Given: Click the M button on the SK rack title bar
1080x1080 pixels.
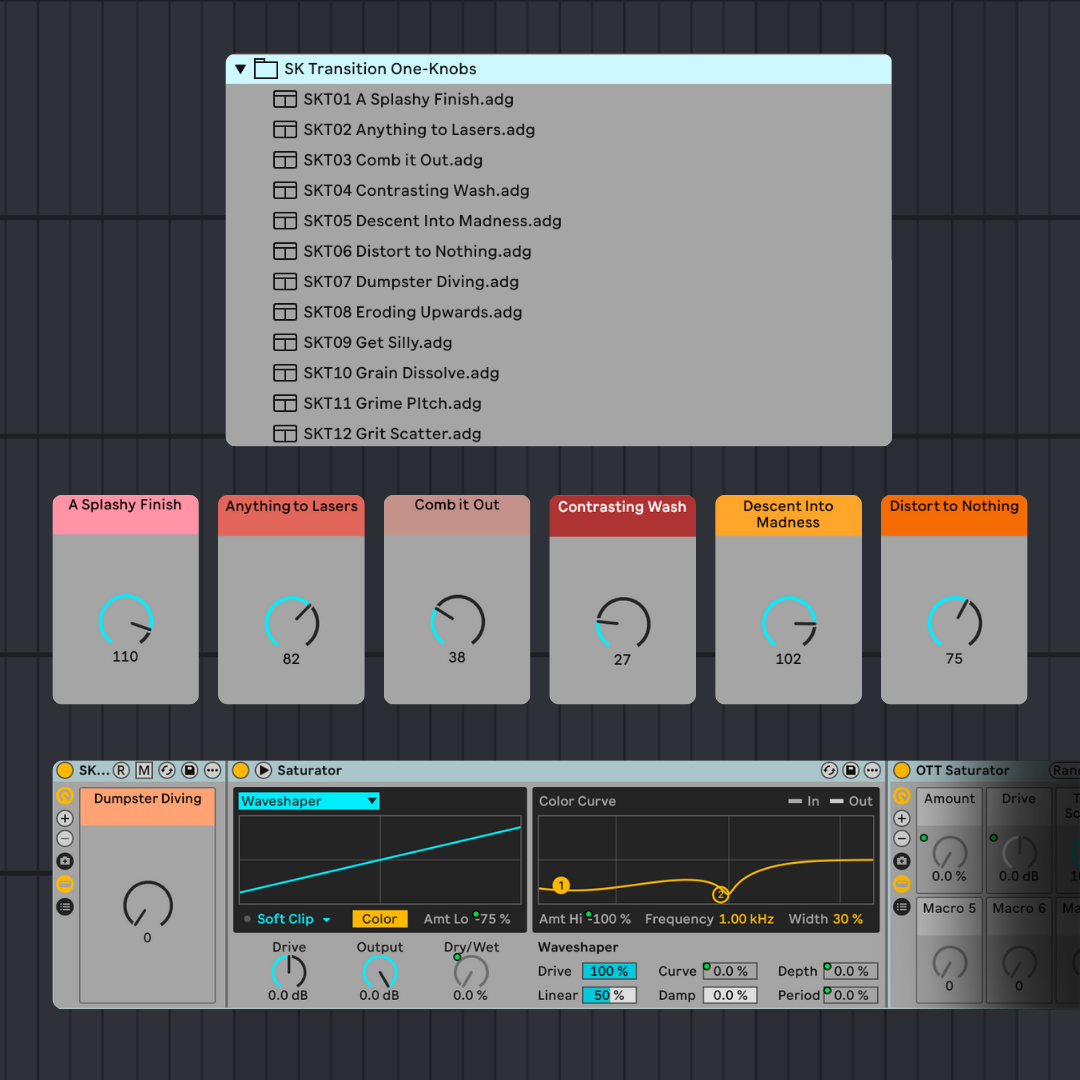Looking at the screenshot, I should 145,770.
